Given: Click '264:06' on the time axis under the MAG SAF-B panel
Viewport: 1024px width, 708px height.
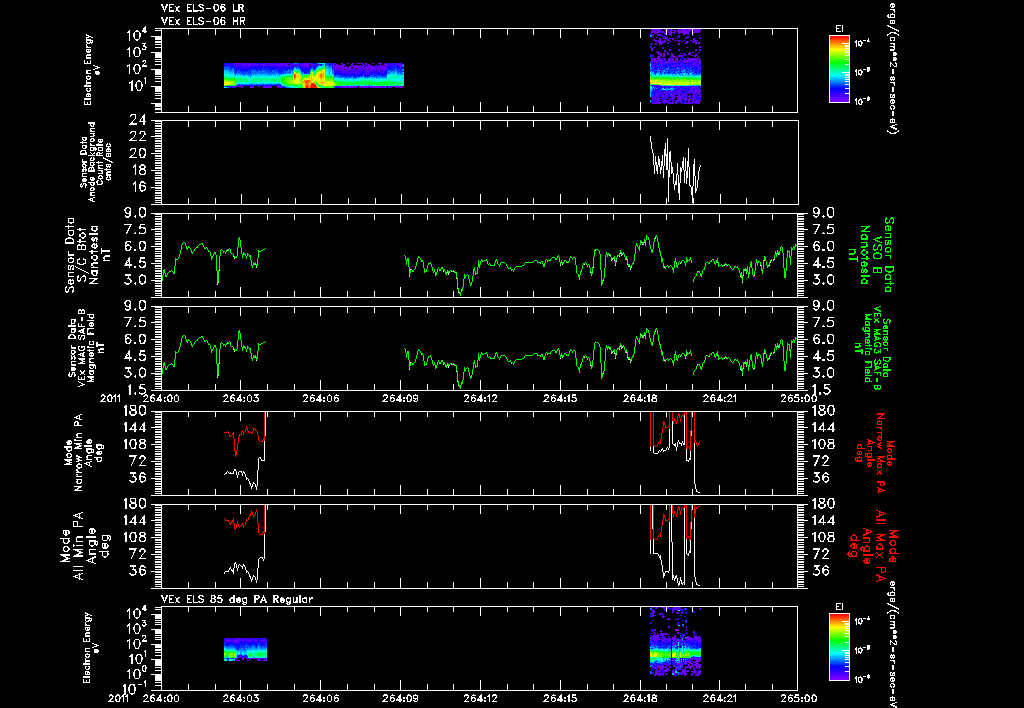Looking at the screenshot, I should 321,398.
